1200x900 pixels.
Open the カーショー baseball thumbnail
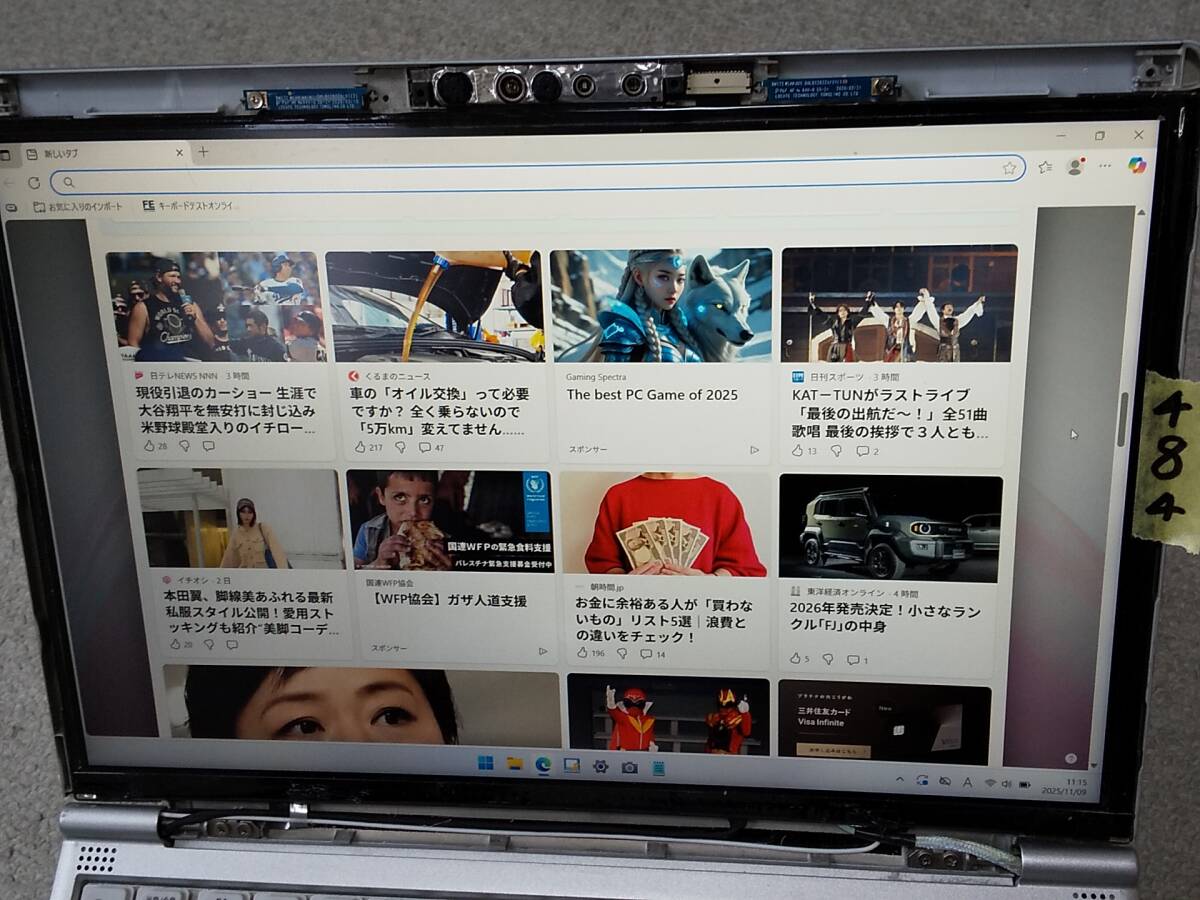(x=216, y=306)
